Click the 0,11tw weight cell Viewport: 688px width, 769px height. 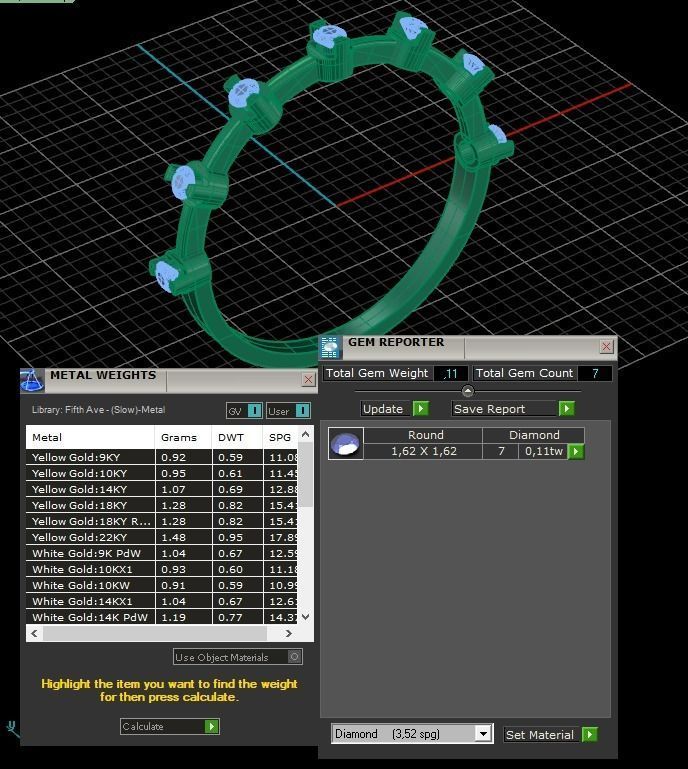click(x=543, y=451)
